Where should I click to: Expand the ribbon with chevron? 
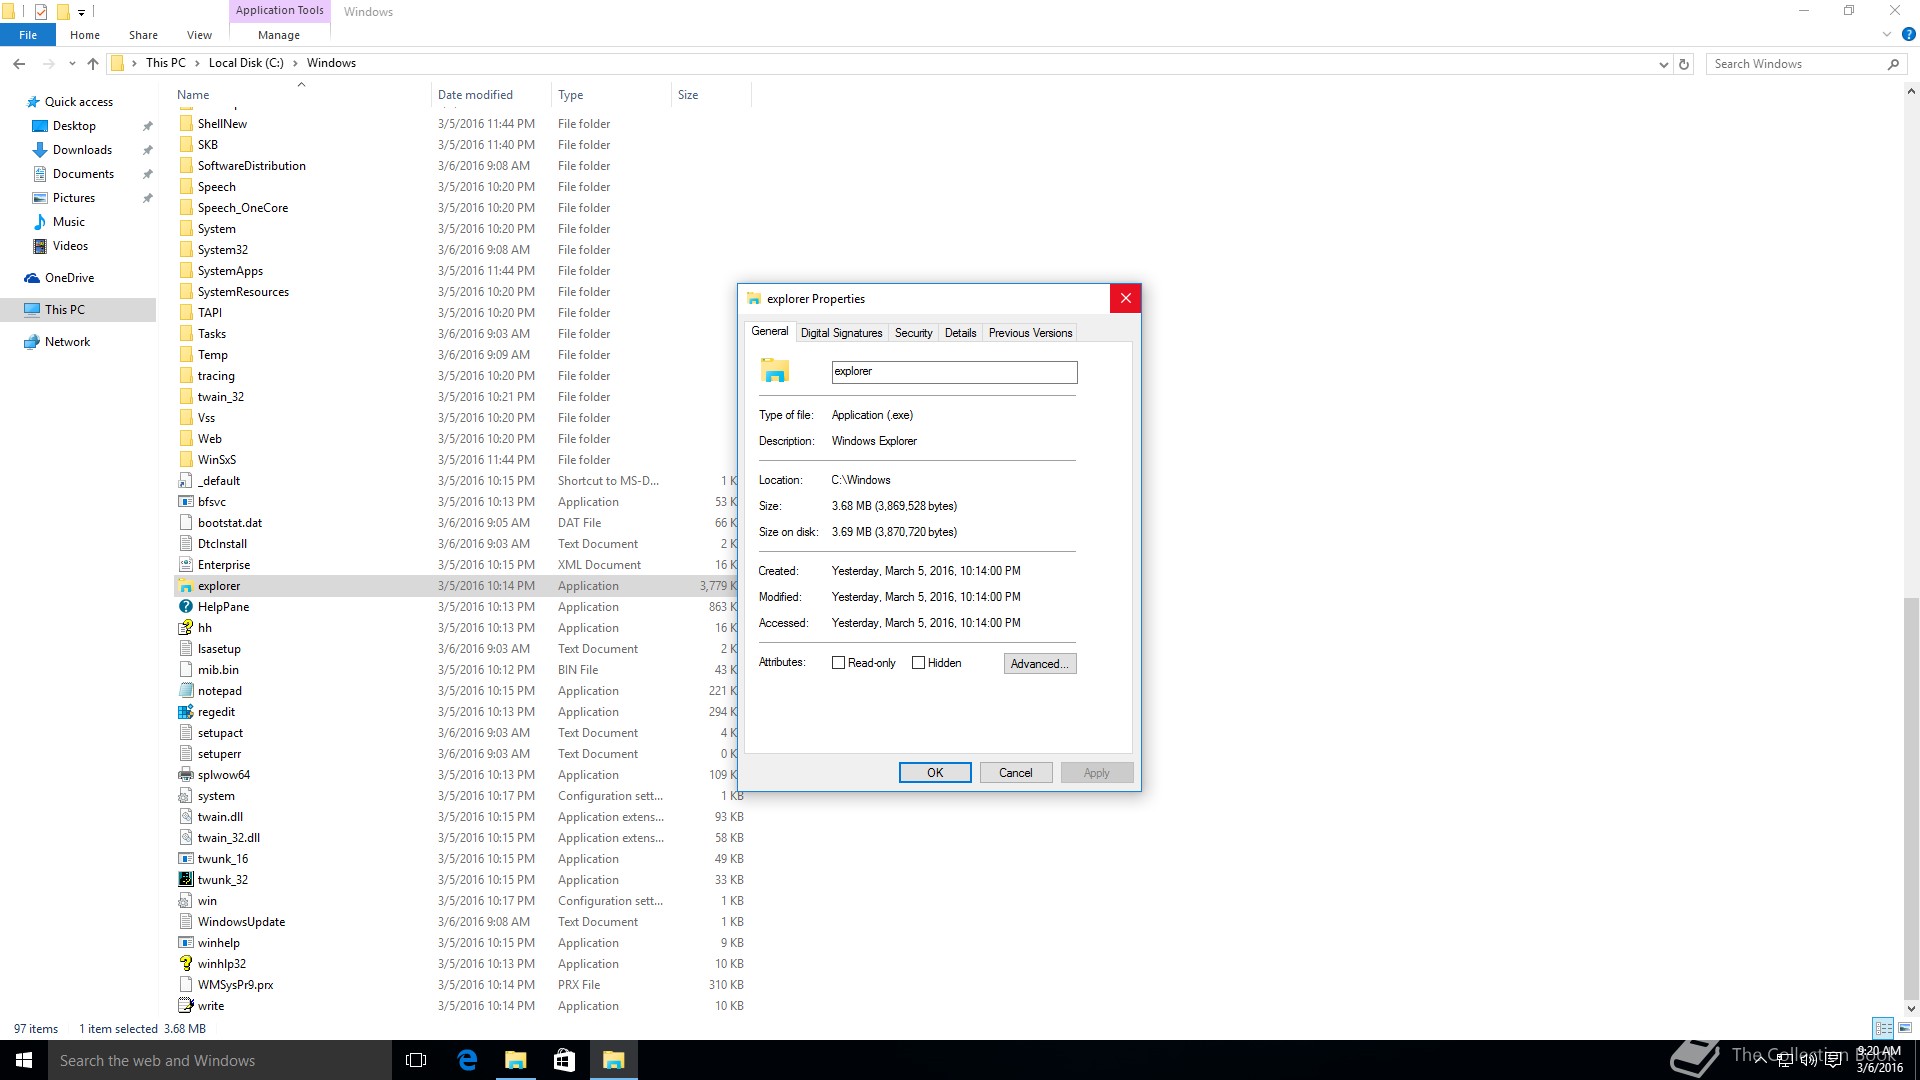pos(1887,34)
